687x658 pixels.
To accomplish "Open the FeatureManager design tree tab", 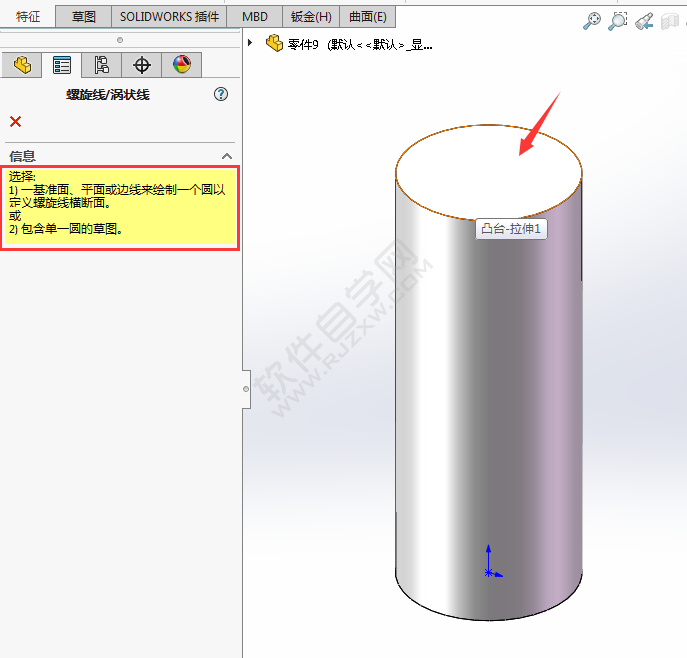I will pyautogui.click(x=22, y=65).
